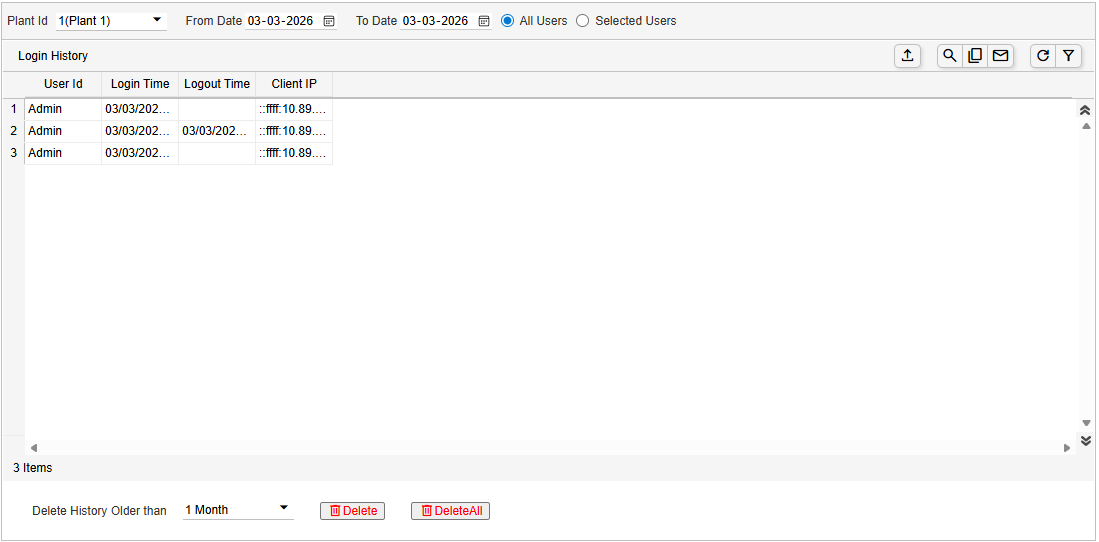The height and width of the screenshot is (542, 1099).
Task: Sort by the Login Time column header
Action: [x=140, y=84]
